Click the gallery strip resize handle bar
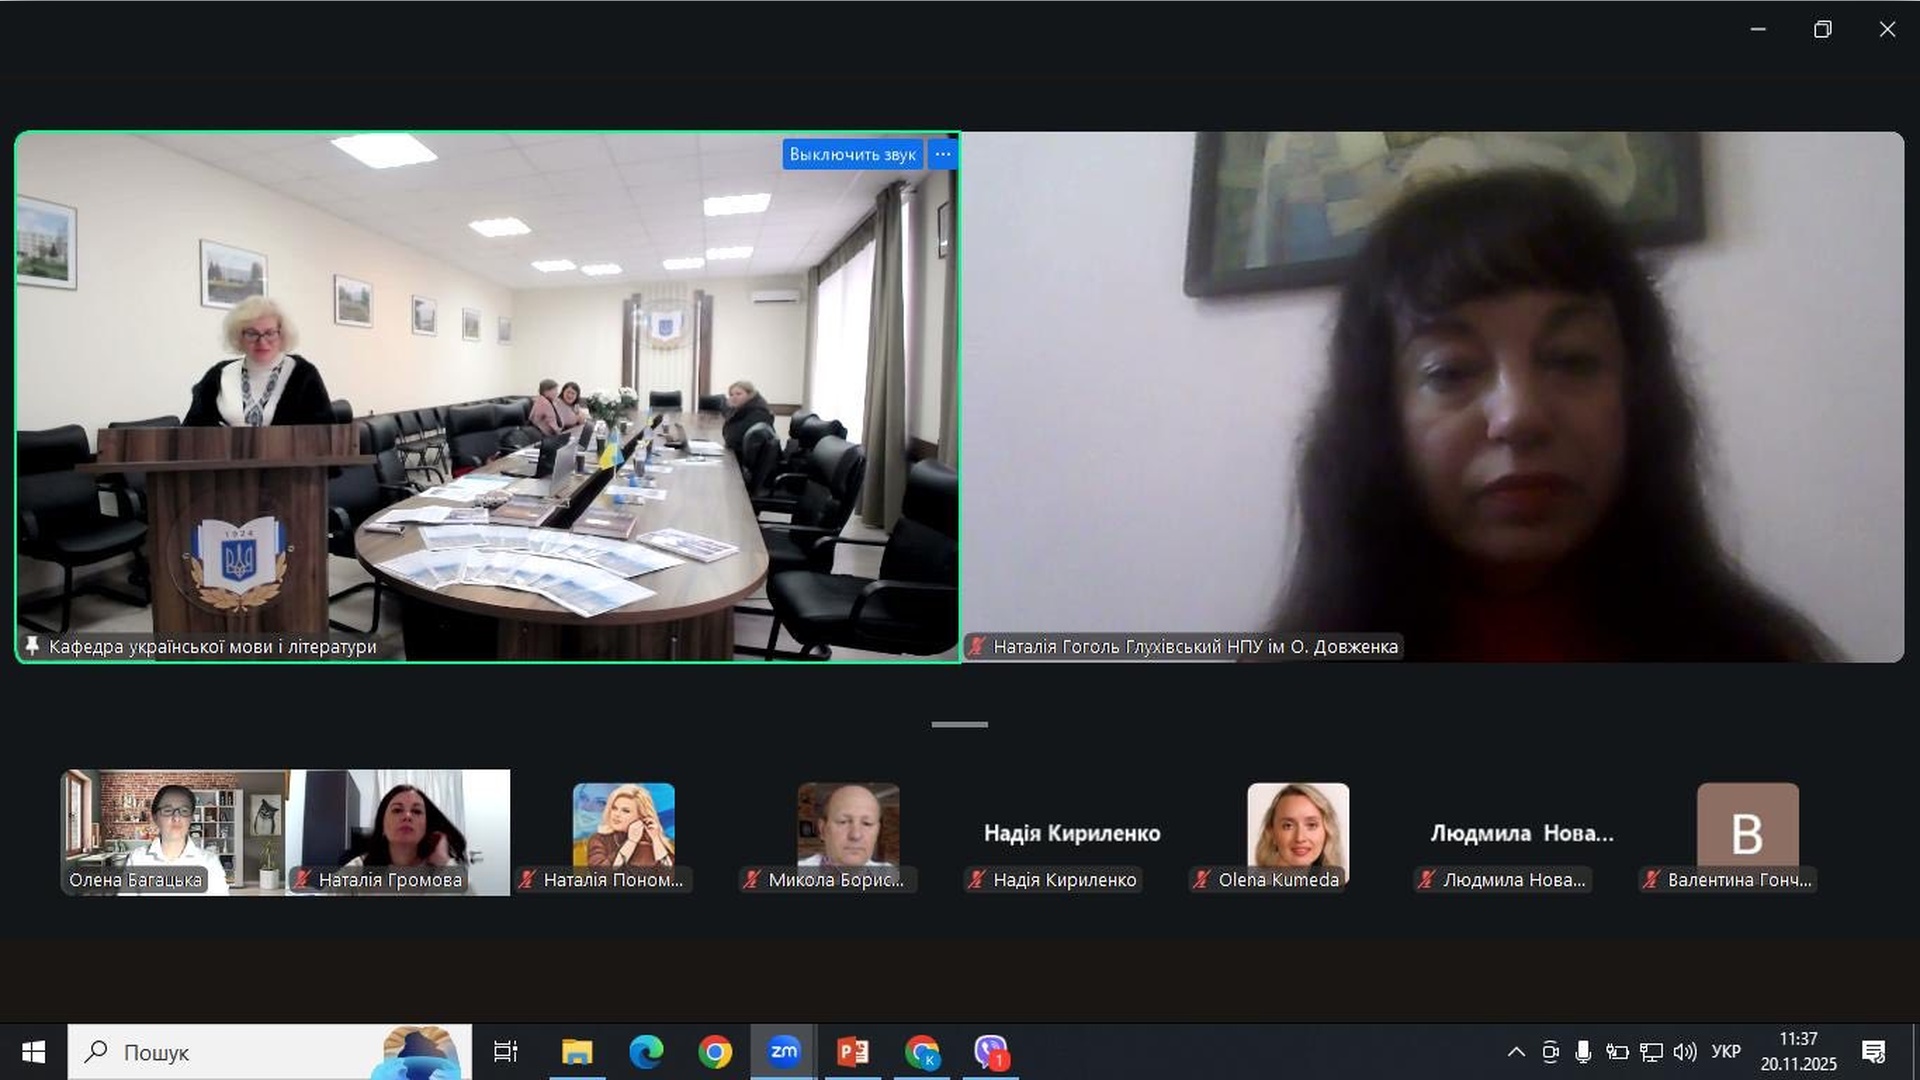The height and width of the screenshot is (1080, 1920). 959,724
